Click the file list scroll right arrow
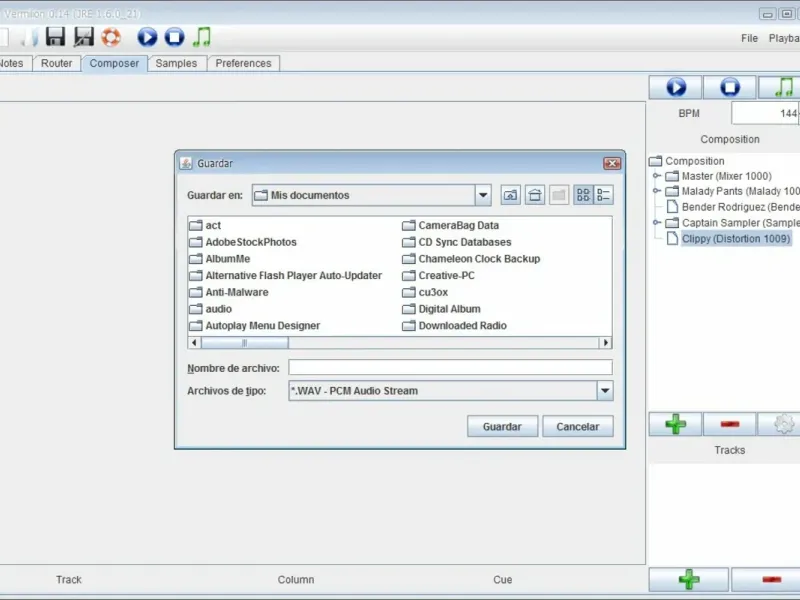The width and height of the screenshot is (800, 600). [x=606, y=342]
